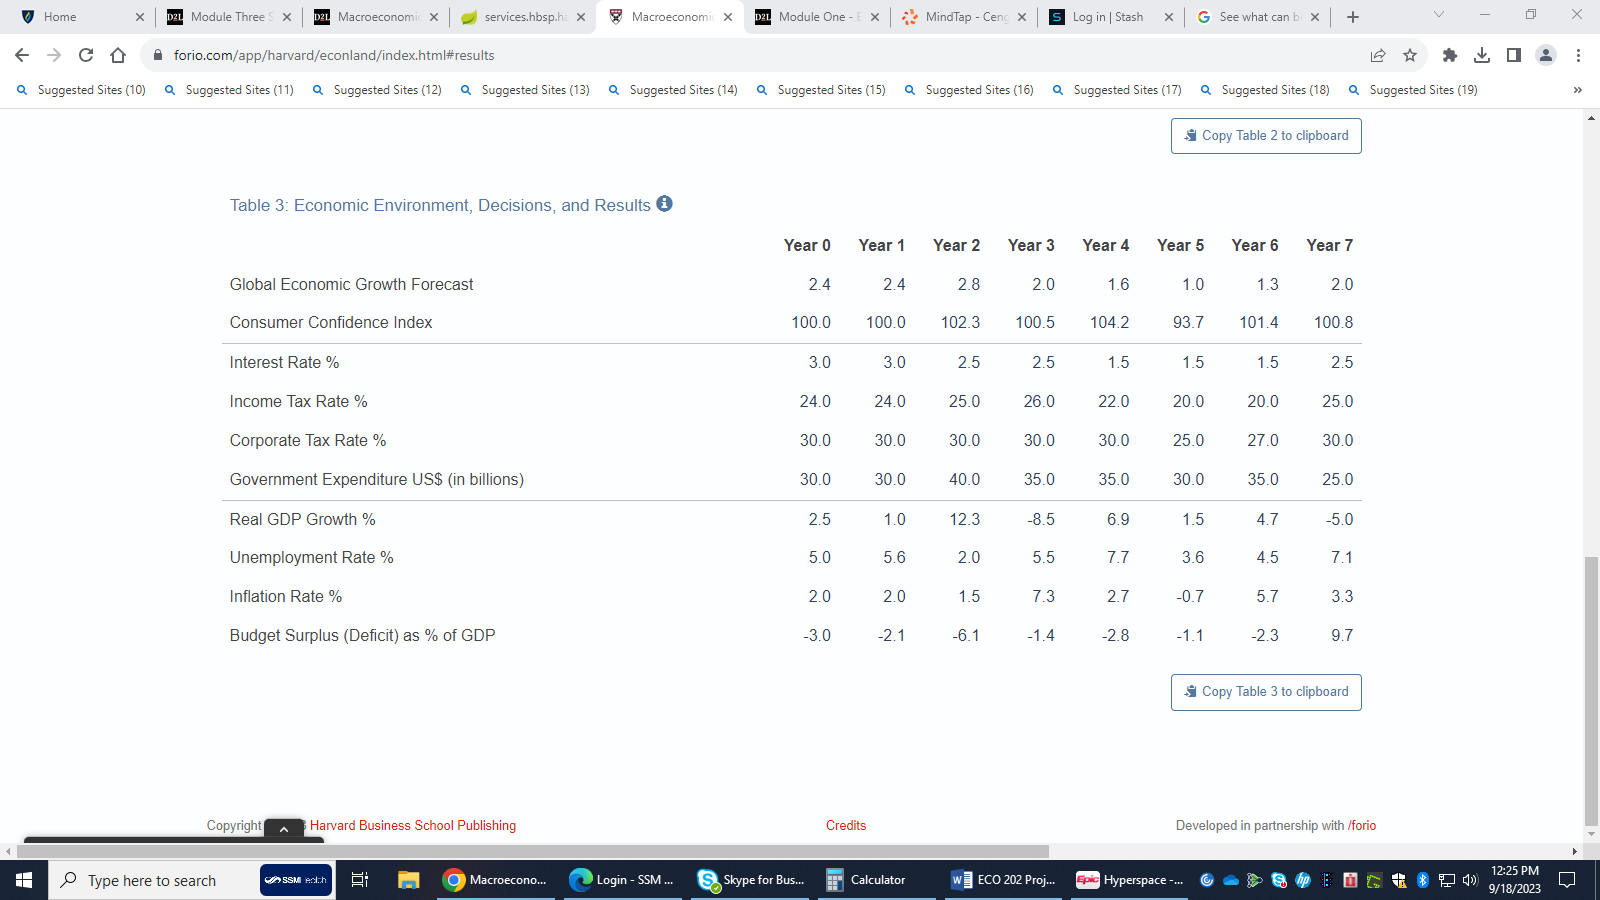Click the bookmark star in the address bar
The image size is (1600, 900).
1411,56
